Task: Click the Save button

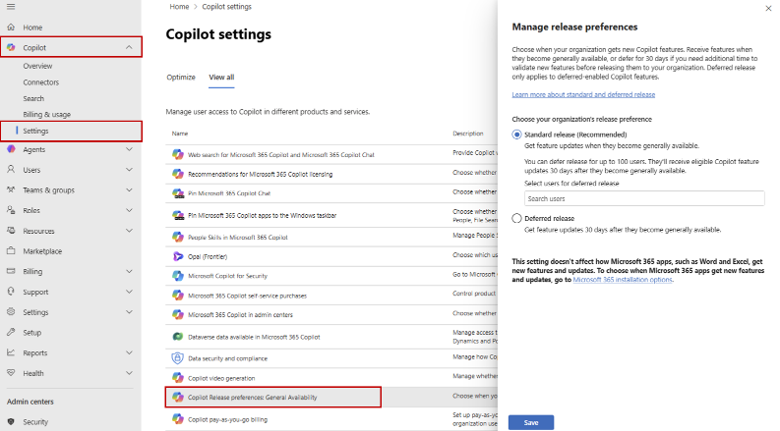Action: click(530, 422)
